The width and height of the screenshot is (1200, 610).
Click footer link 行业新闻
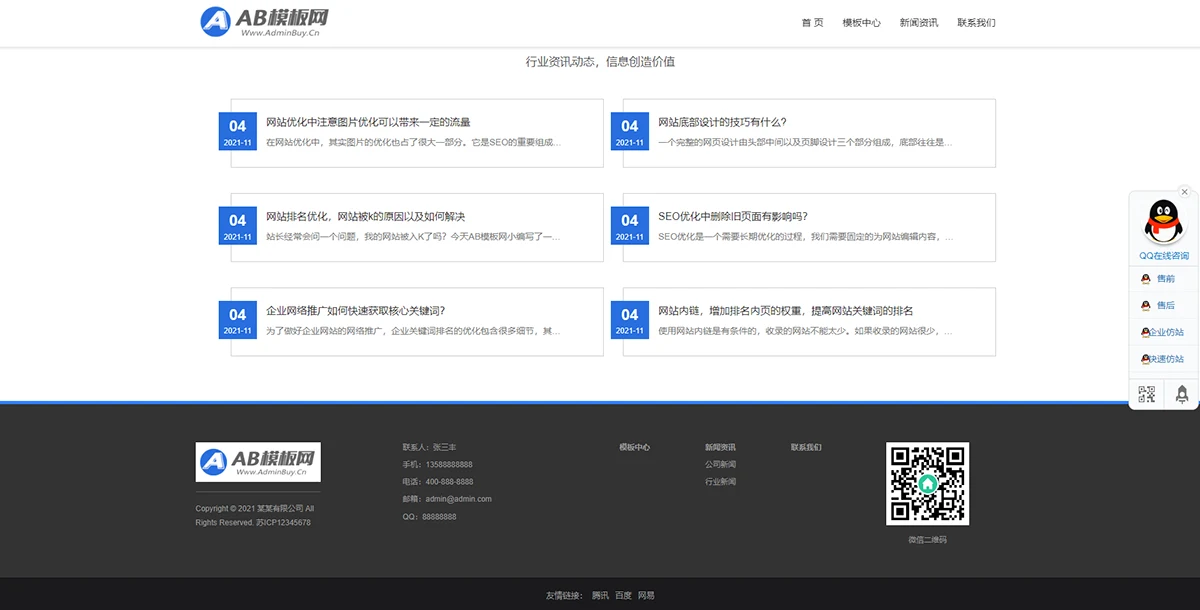click(x=720, y=482)
